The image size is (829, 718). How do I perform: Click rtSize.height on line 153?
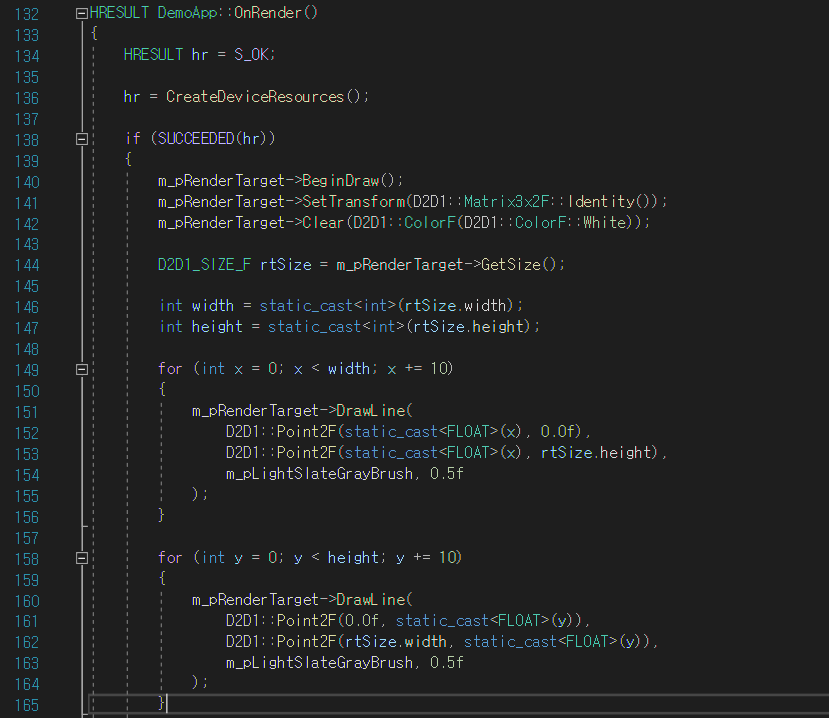pyautogui.click(x=598, y=453)
